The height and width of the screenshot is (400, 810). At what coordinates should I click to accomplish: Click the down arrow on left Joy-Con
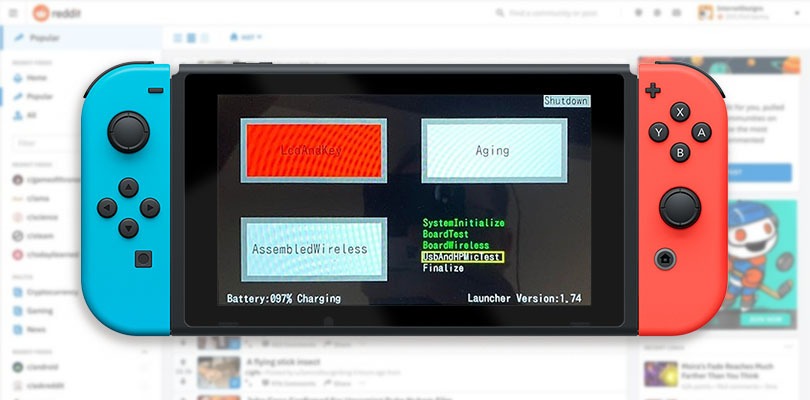coord(128,228)
